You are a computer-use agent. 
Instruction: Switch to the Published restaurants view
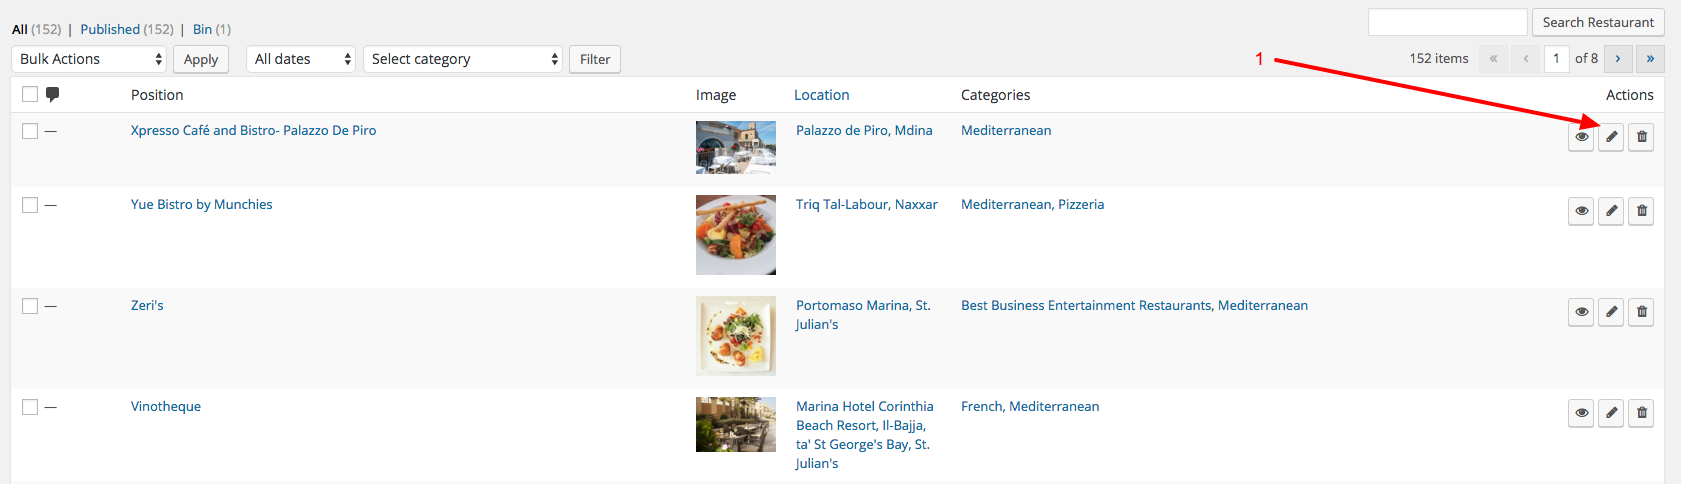click(110, 29)
